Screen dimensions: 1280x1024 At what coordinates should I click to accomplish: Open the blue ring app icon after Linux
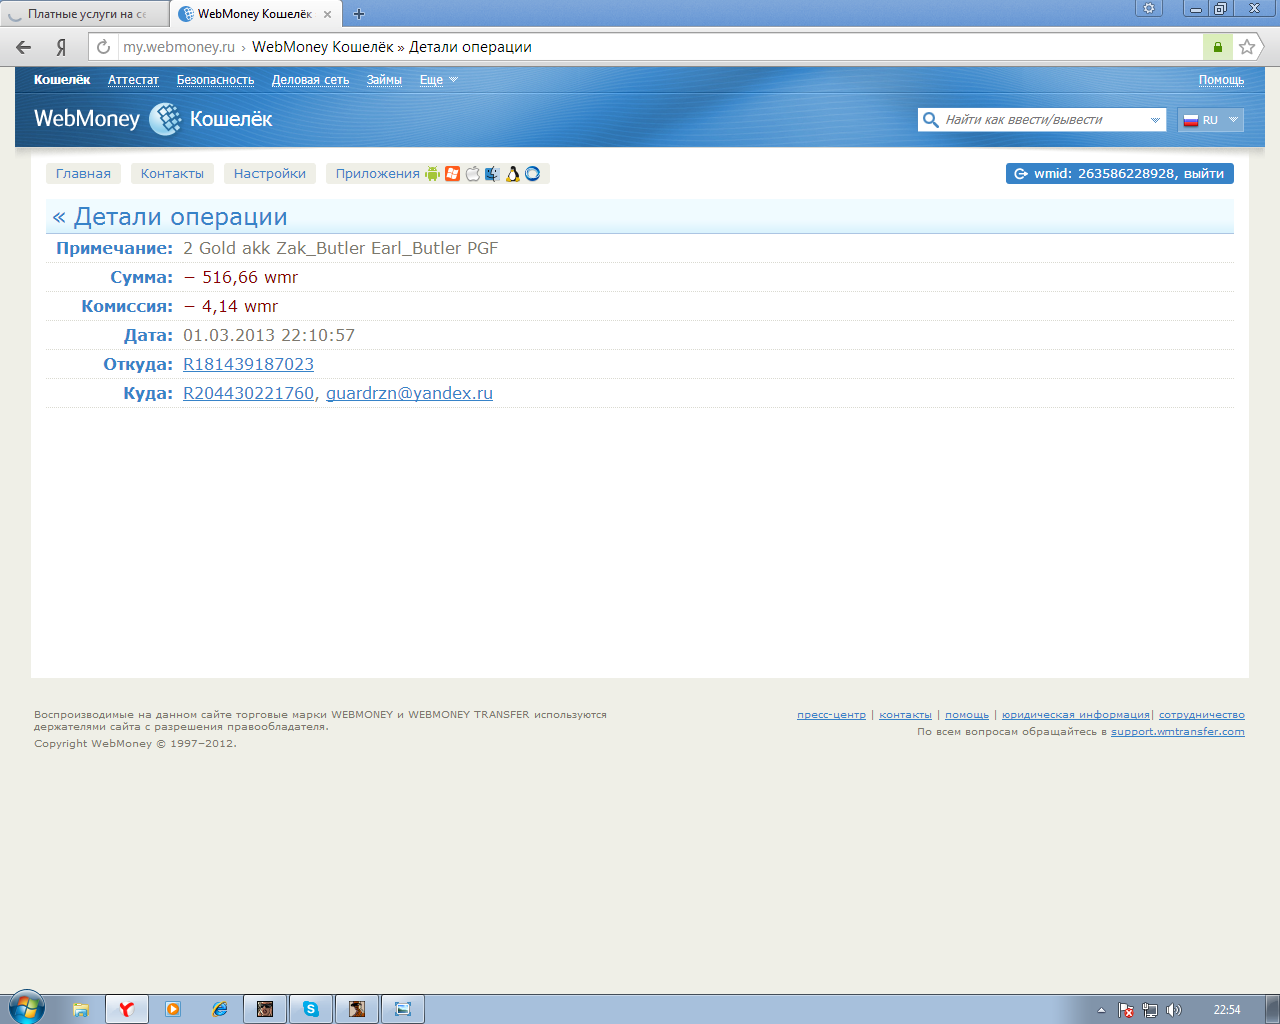coord(532,174)
